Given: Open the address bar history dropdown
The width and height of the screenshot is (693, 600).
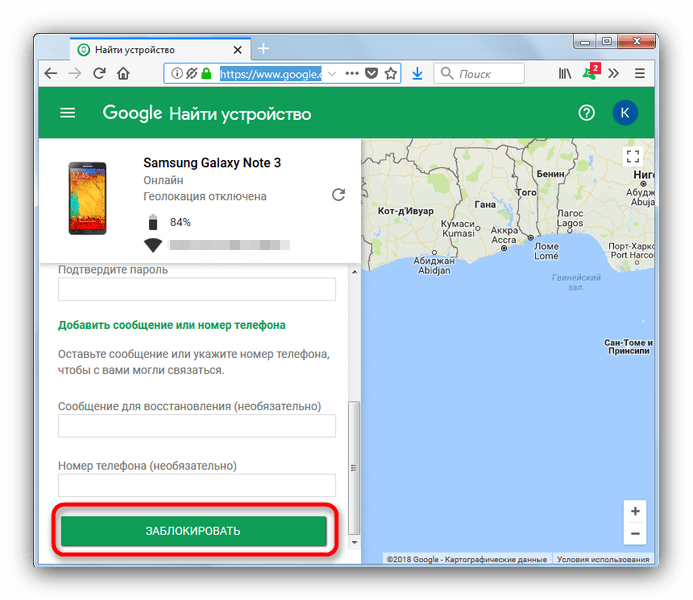Looking at the screenshot, I should [332, 74].
